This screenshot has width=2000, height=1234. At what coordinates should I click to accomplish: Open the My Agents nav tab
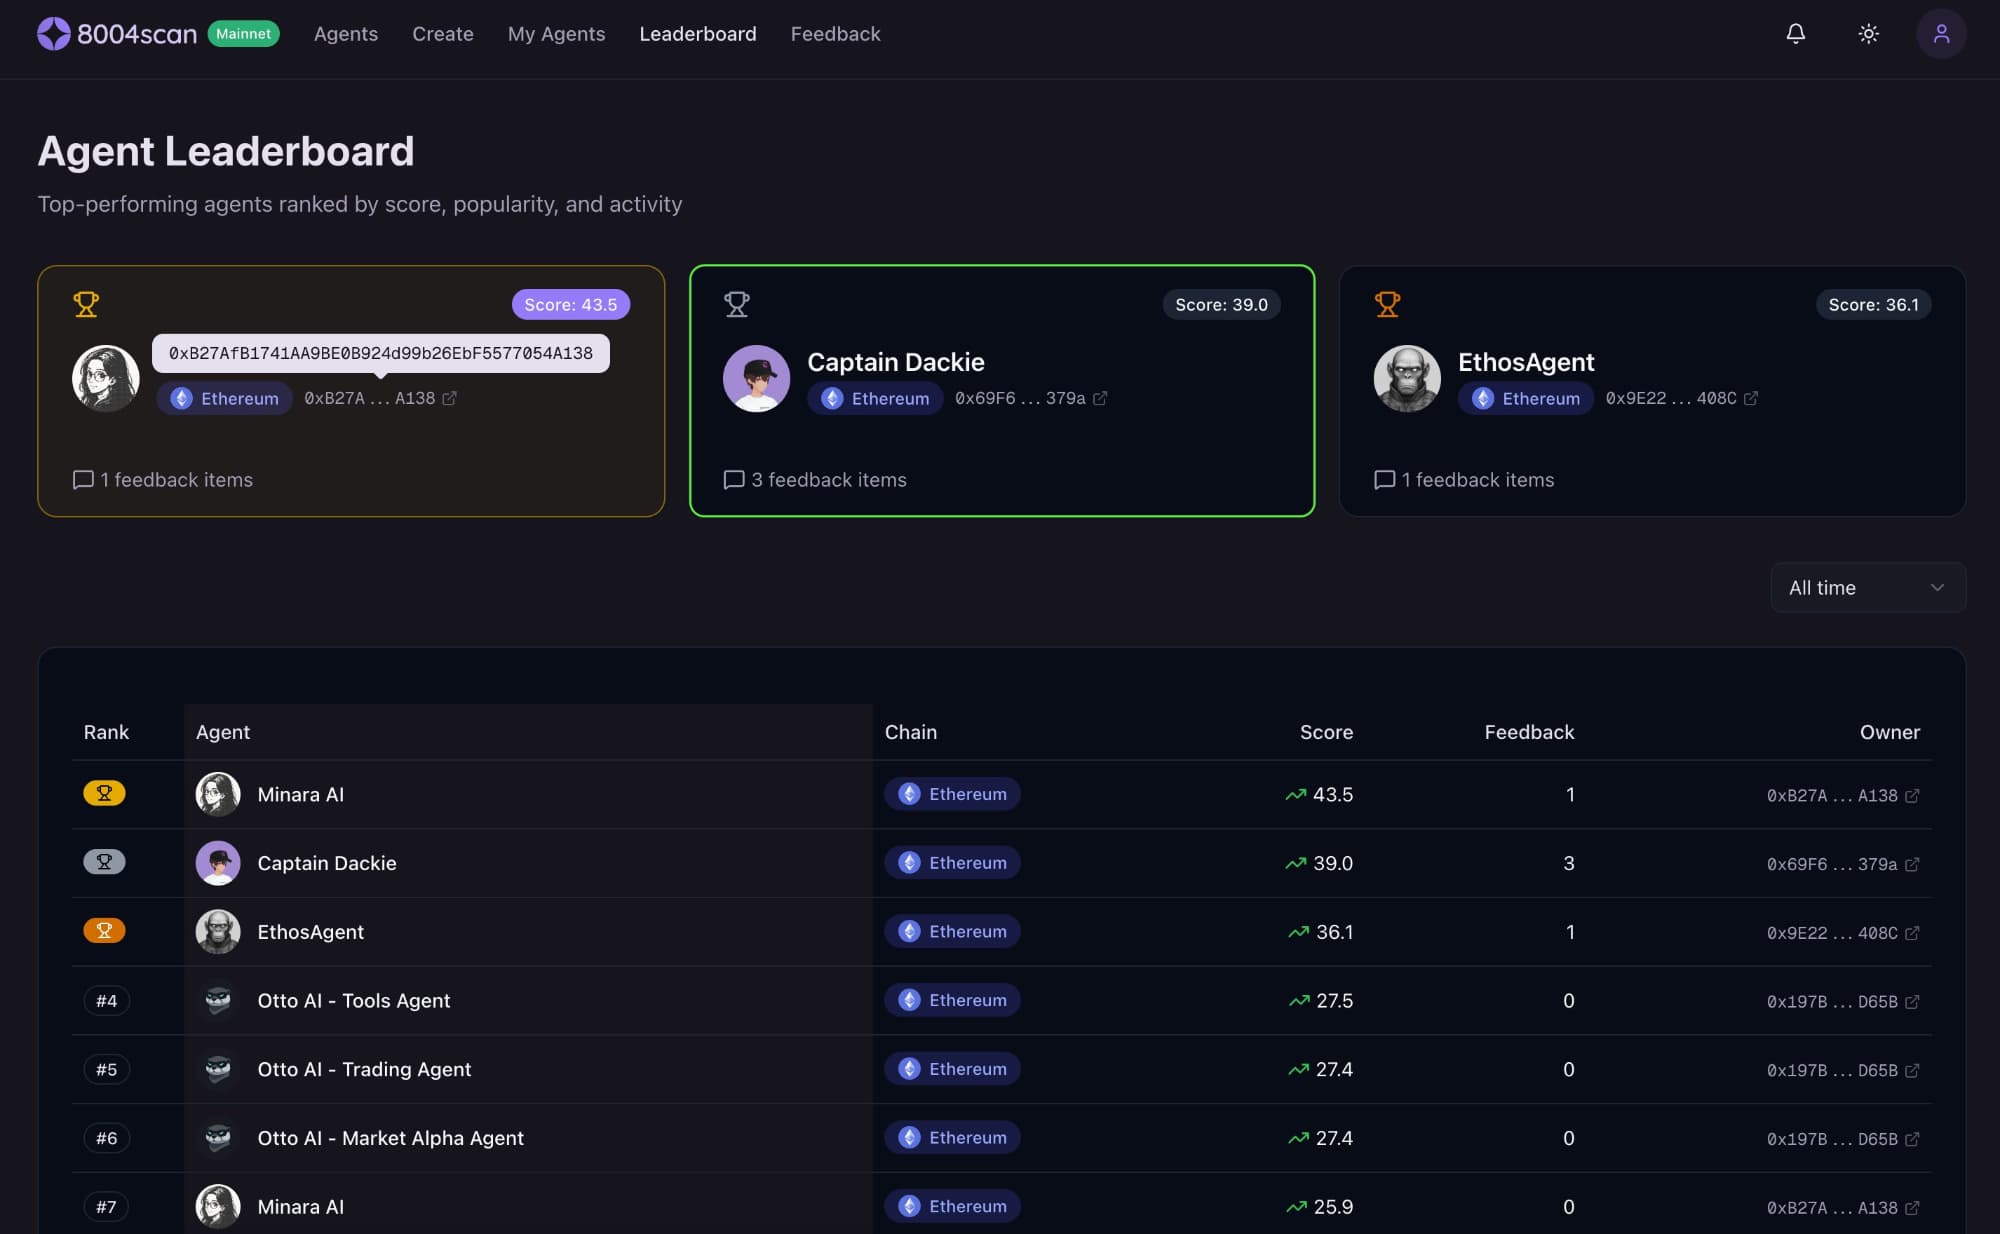tap(556, 34)
